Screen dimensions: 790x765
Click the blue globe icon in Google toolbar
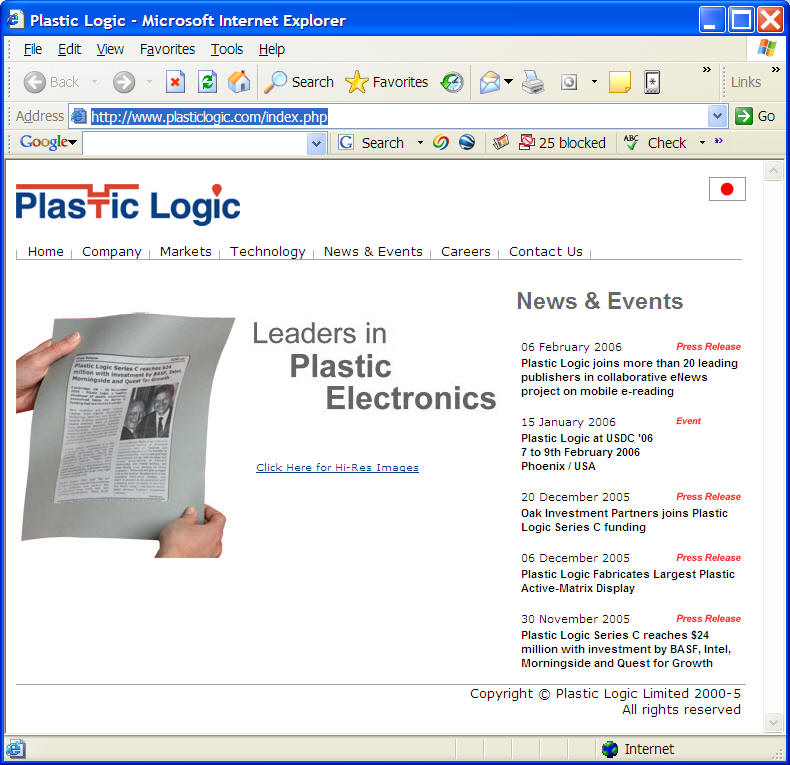pos(467,143)
